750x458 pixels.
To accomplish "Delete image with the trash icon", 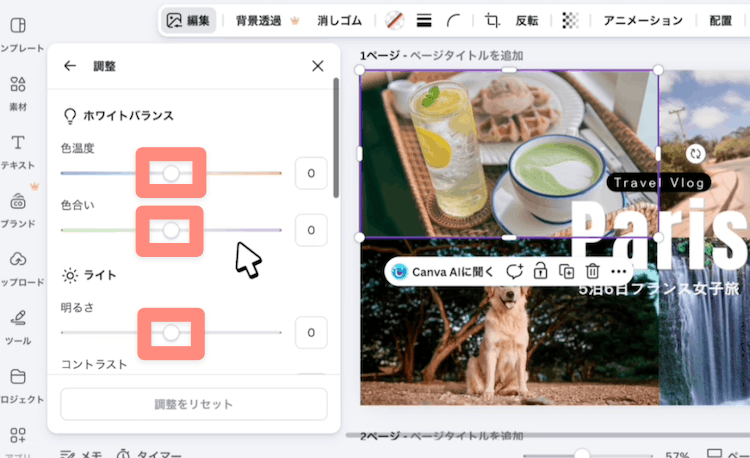I will 592,272.
